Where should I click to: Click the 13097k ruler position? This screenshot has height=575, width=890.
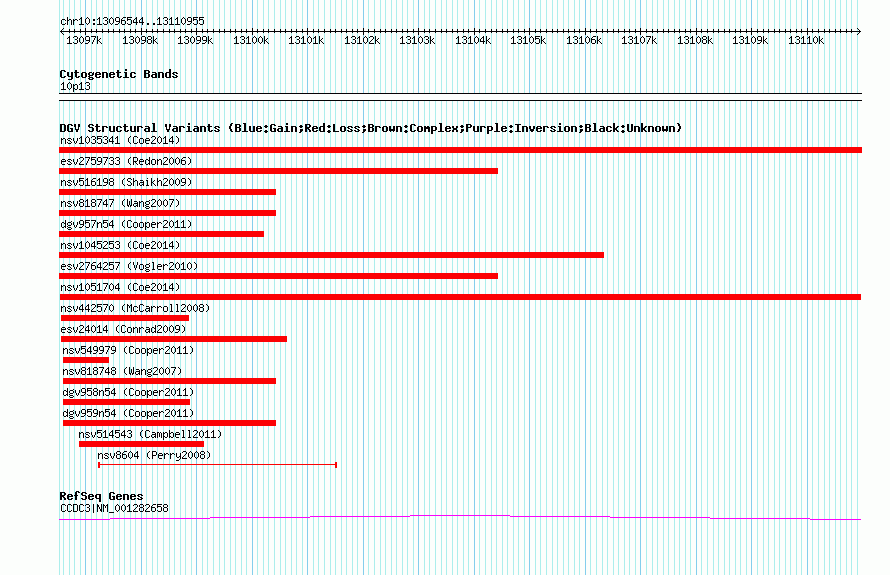click(84, 40)
